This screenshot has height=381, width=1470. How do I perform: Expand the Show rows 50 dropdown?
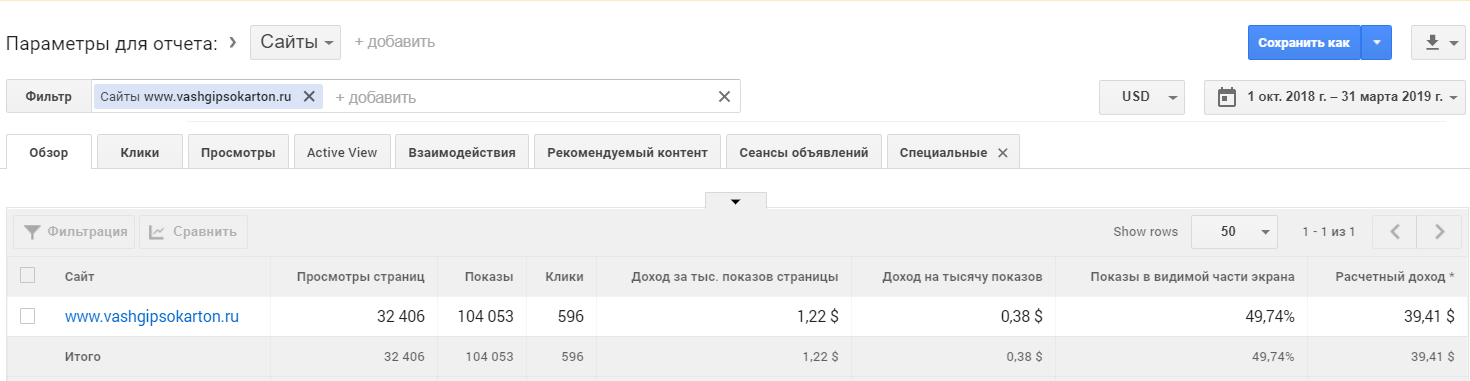pyautogui.click(x=1235, y=232)
